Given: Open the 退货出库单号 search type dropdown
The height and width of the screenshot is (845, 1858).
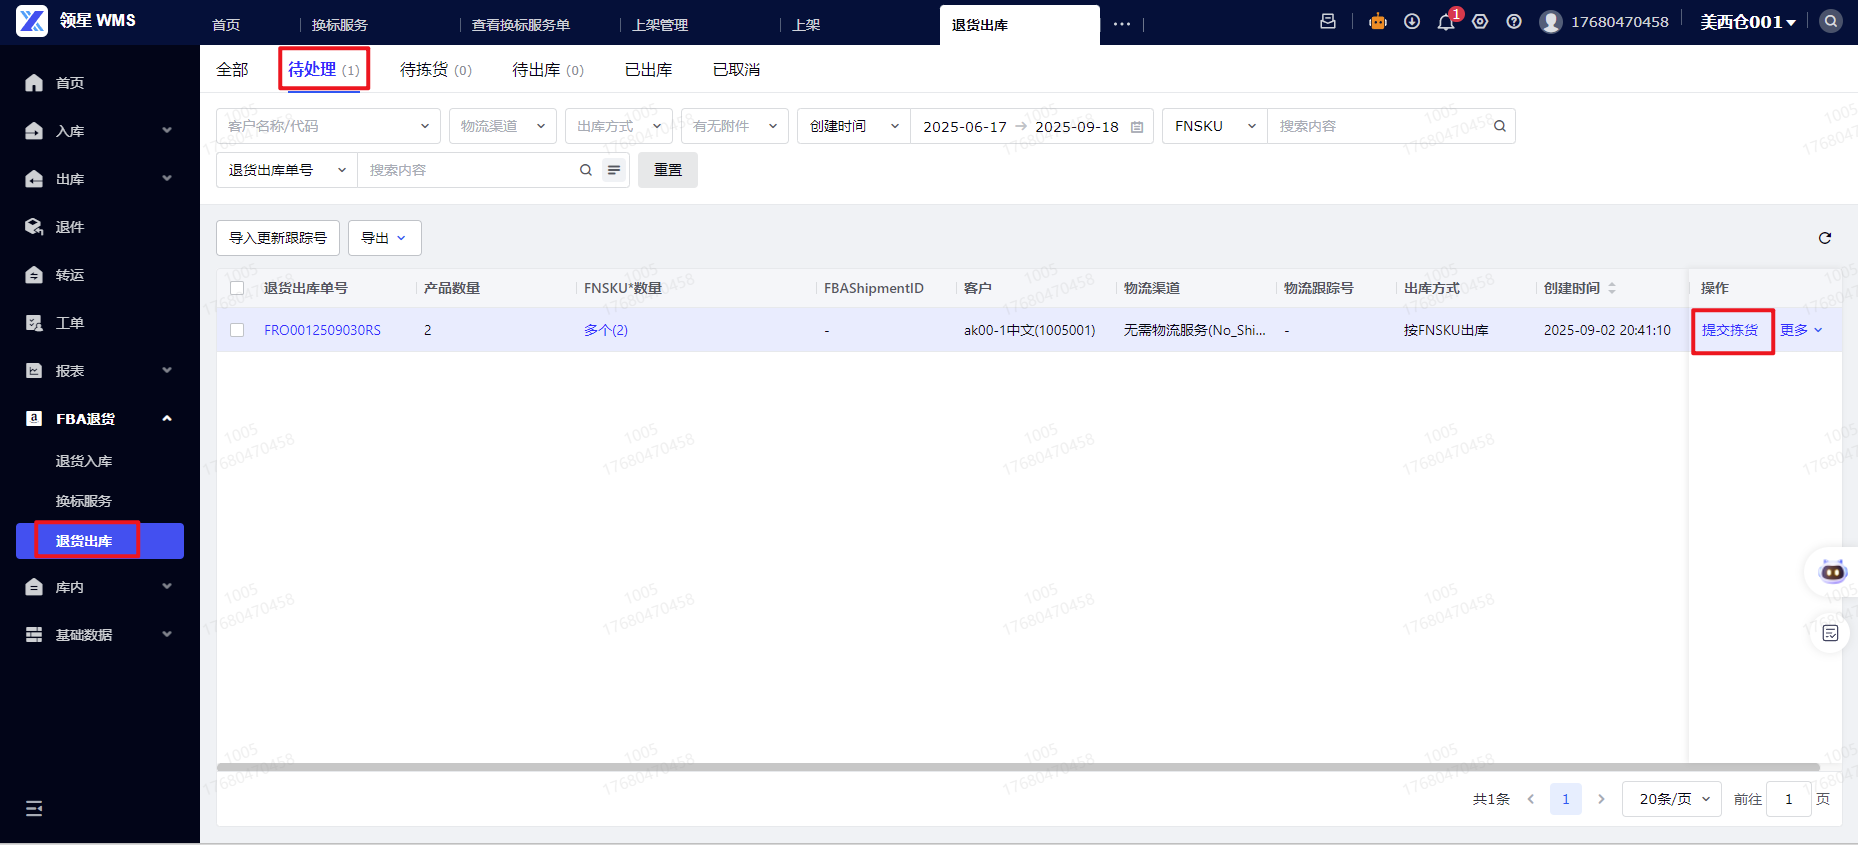Looking at the screenshot, I should click(x=287, y=170).
